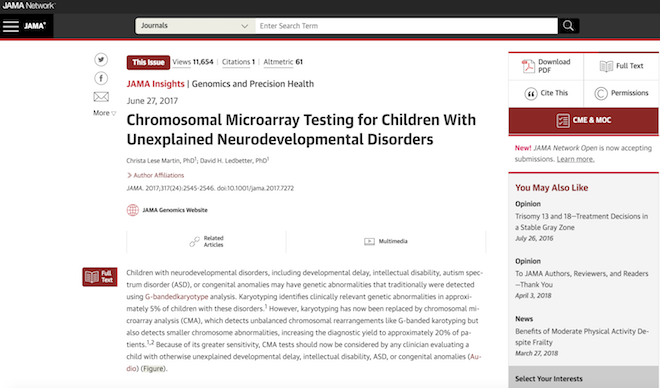Share article via Facebook icon

tap(101, 78)
